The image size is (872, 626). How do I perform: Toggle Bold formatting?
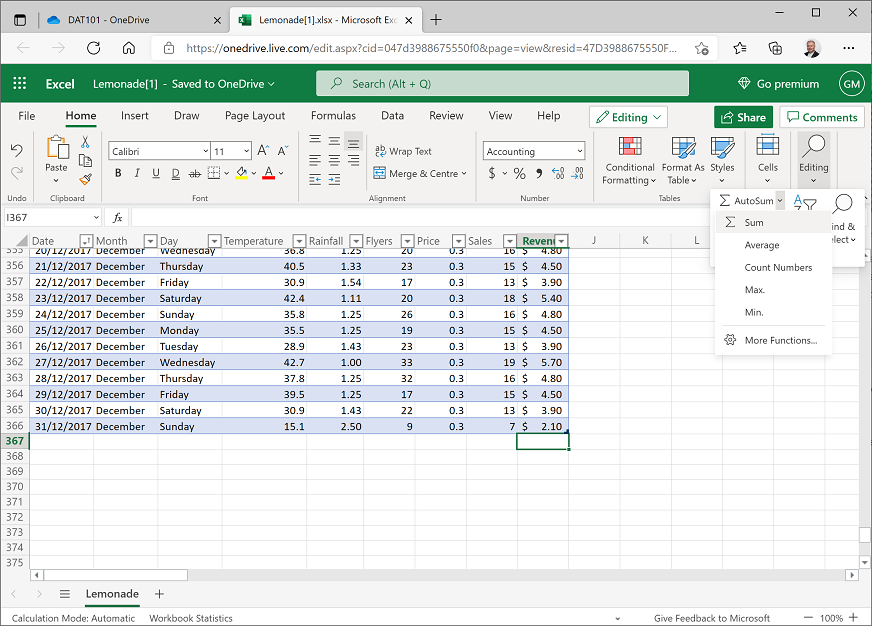coord(118,174)
